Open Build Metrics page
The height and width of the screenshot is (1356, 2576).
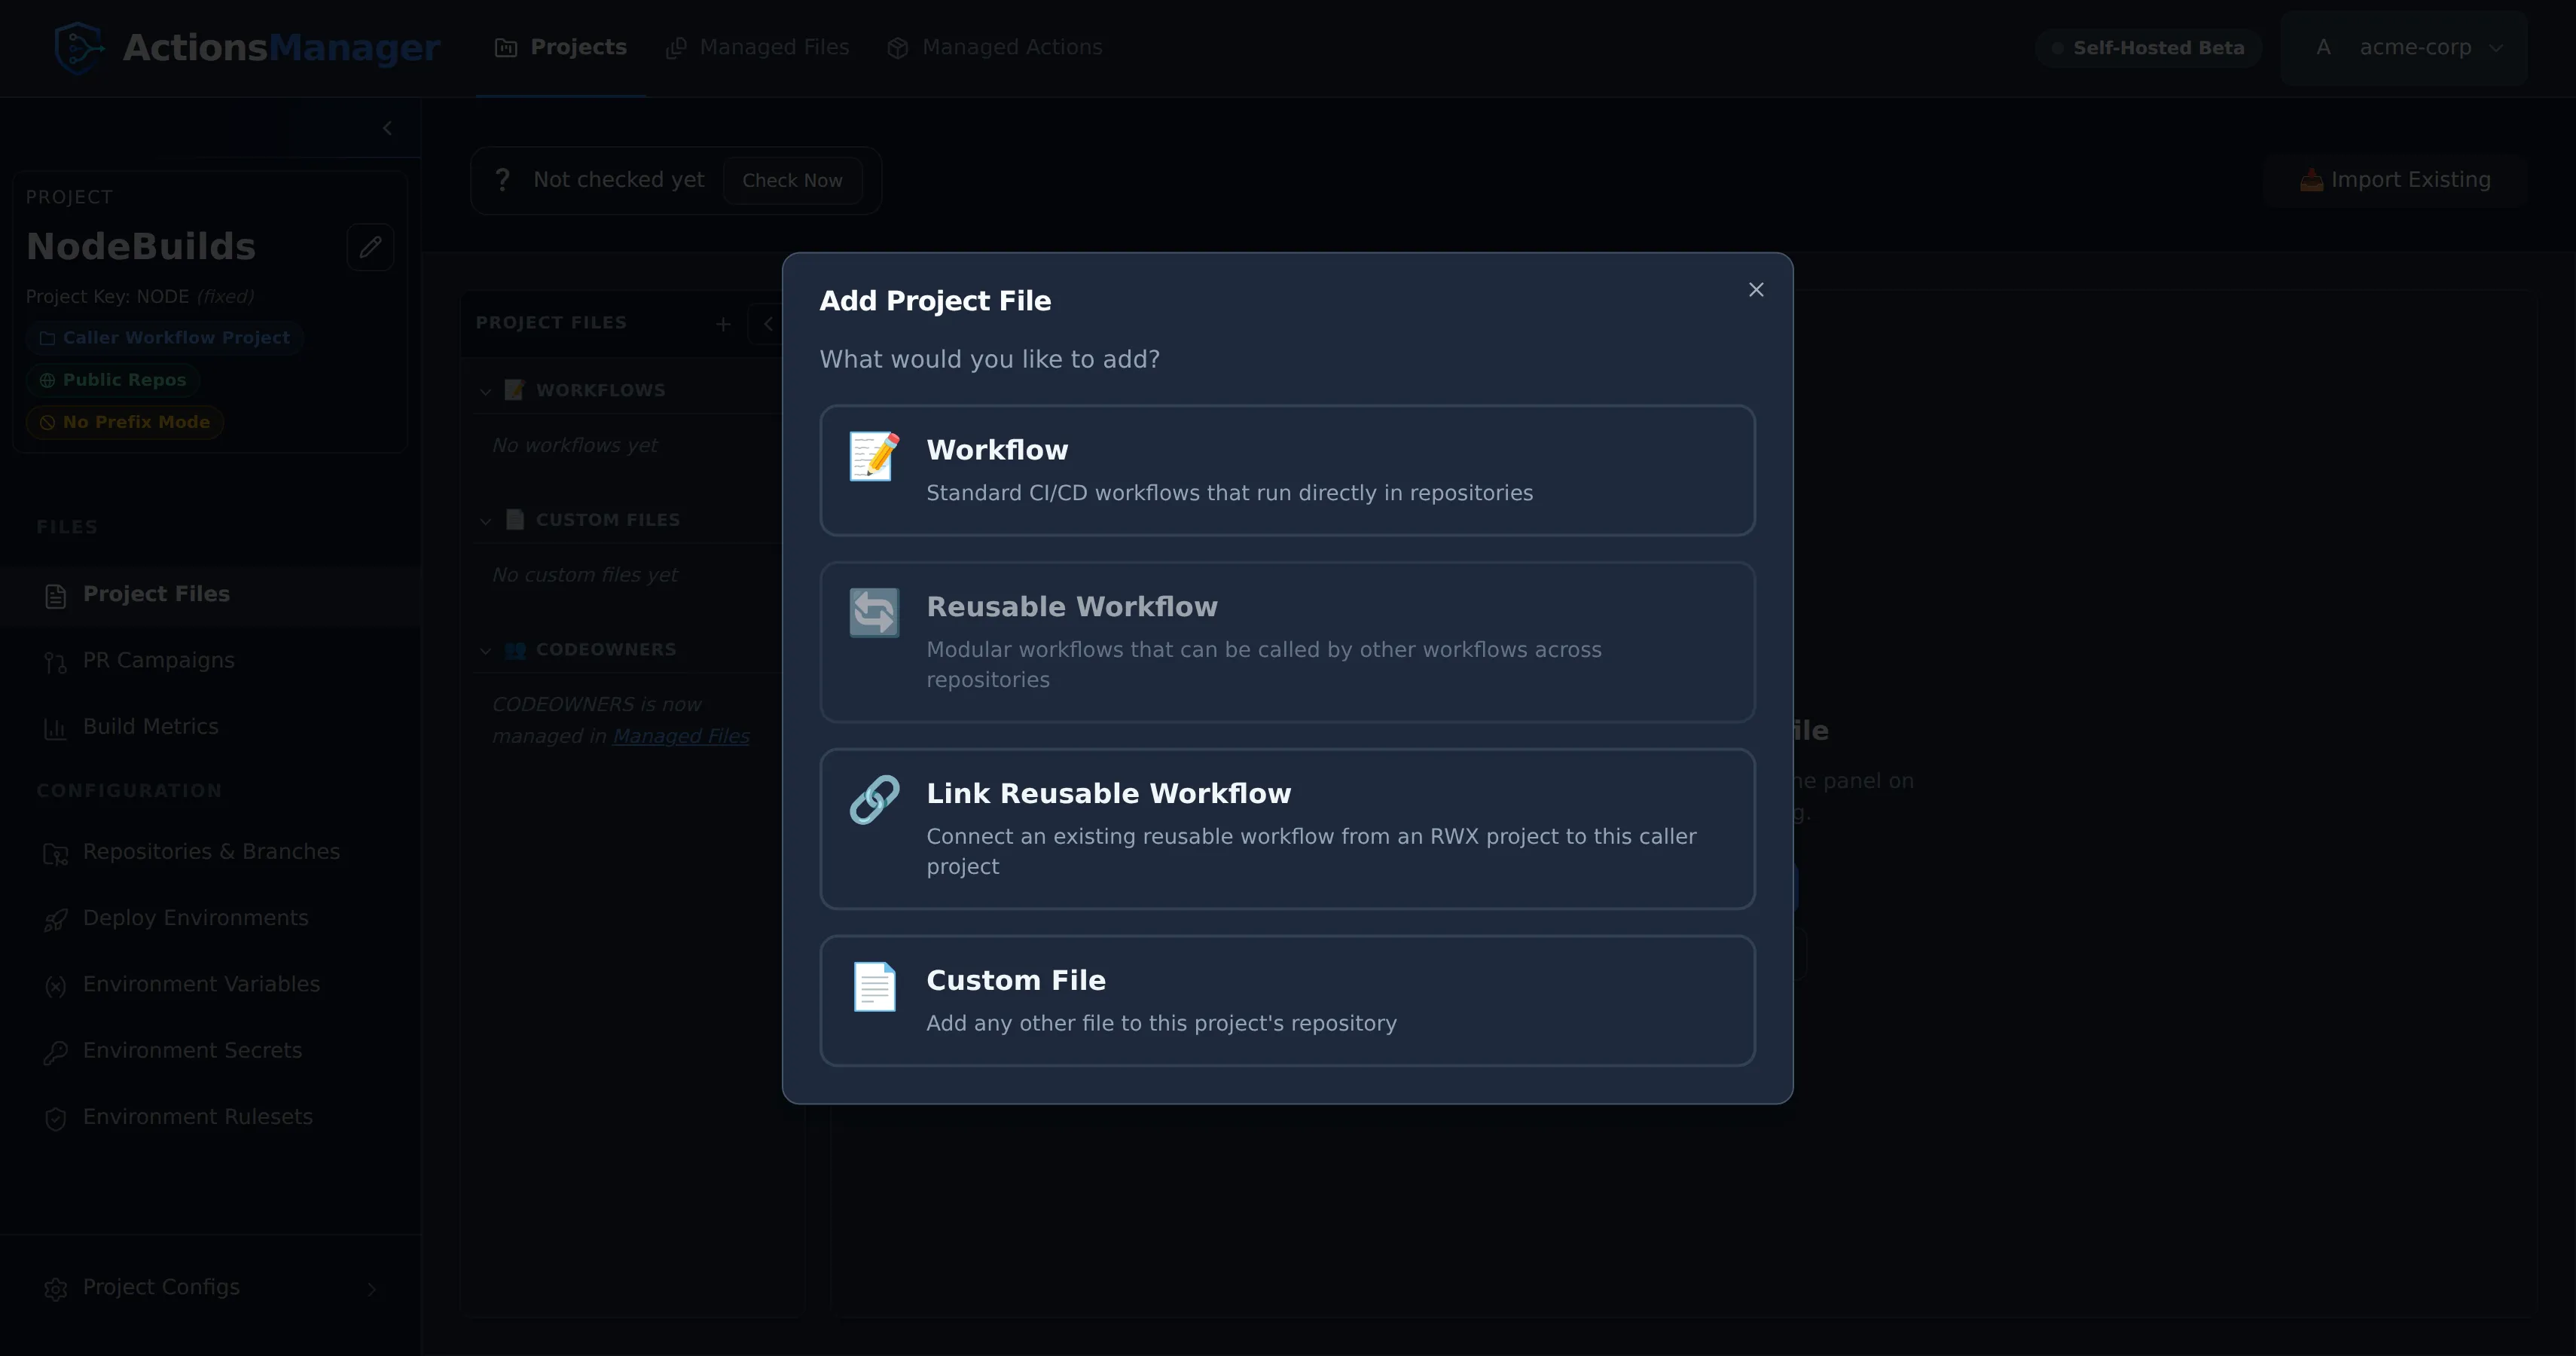[210, 727]
